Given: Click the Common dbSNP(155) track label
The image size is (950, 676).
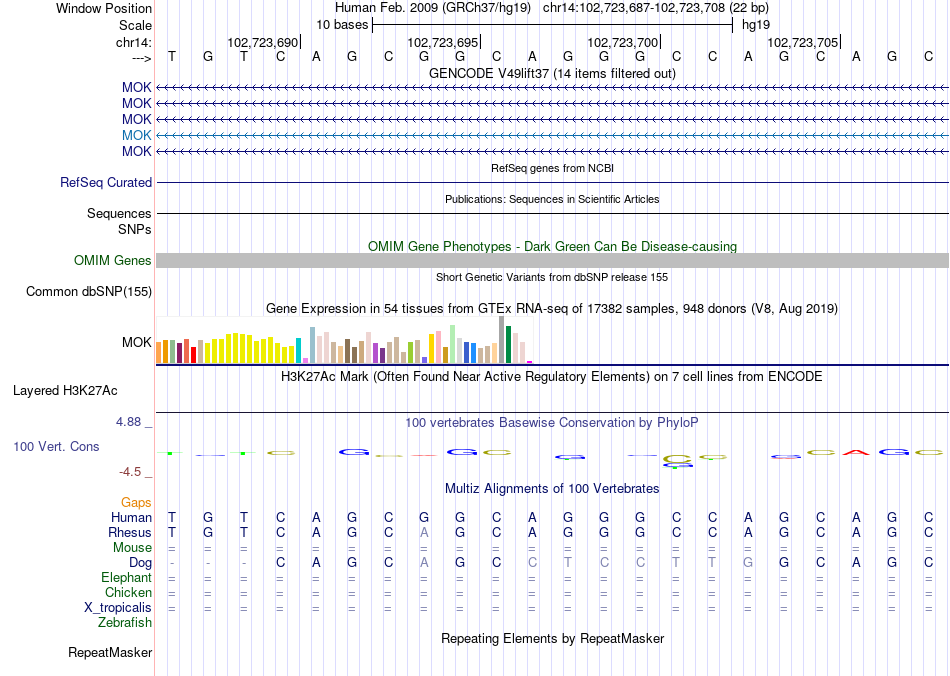Looking at the screenshot, I should (x=88, y=291).
